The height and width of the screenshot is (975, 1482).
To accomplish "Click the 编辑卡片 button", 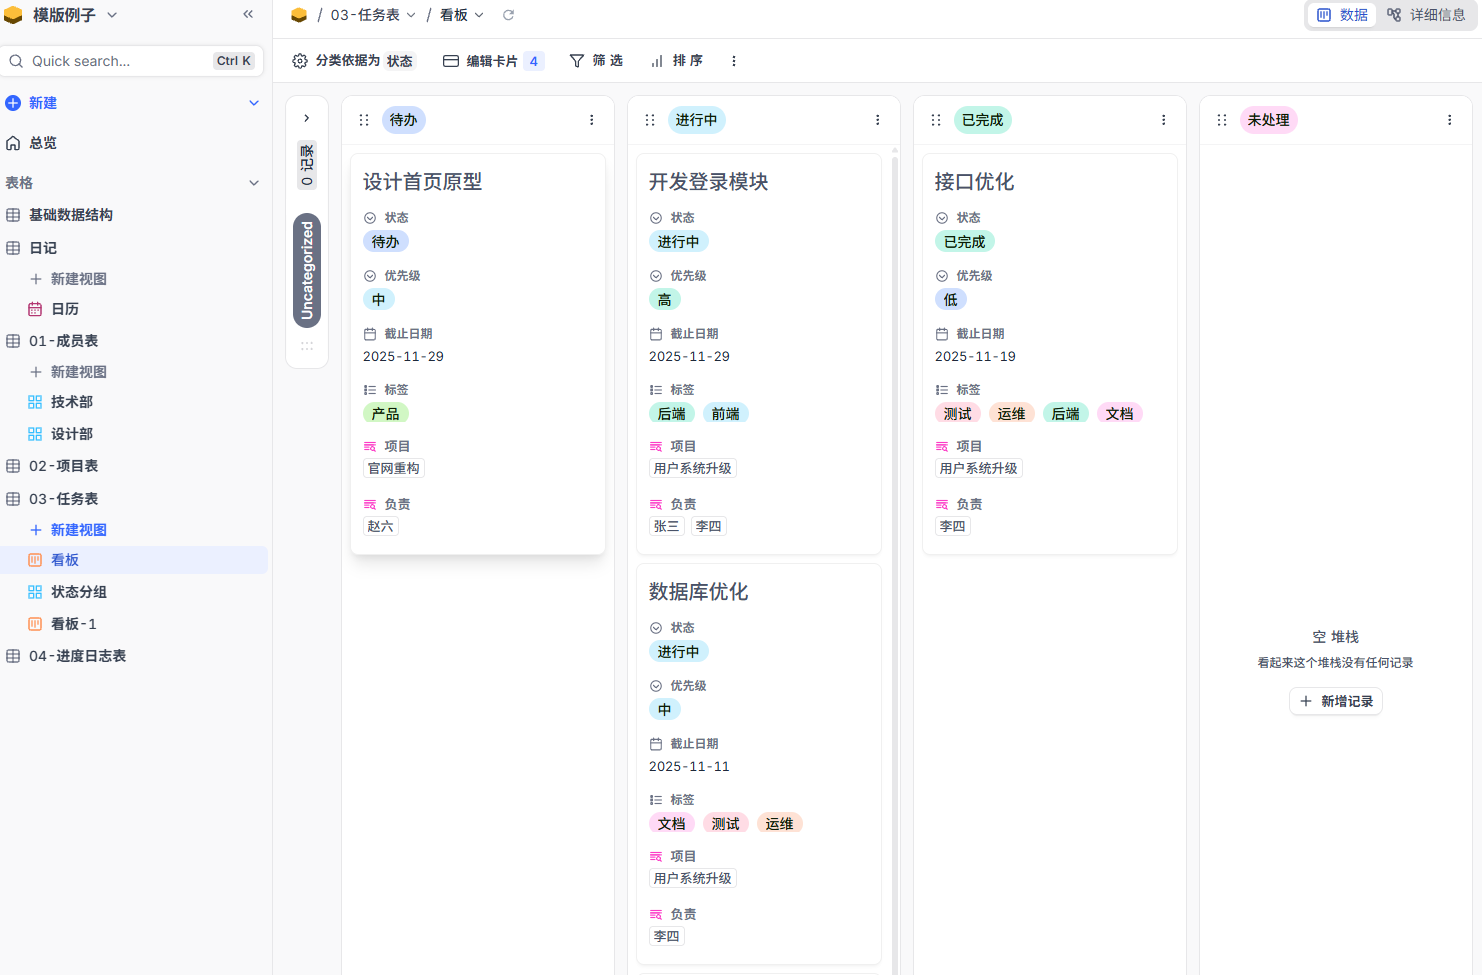I will (x=492, y=61).
